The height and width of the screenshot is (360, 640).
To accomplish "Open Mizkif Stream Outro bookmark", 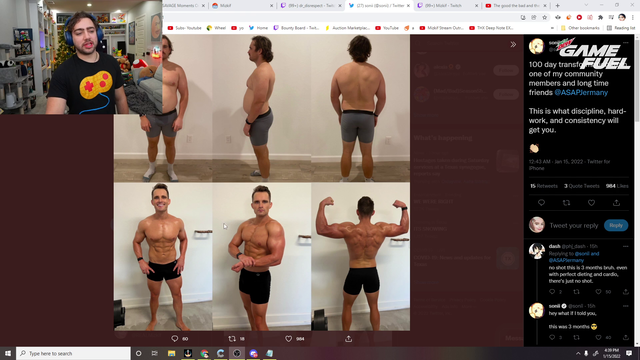I will tap(442, 28).
